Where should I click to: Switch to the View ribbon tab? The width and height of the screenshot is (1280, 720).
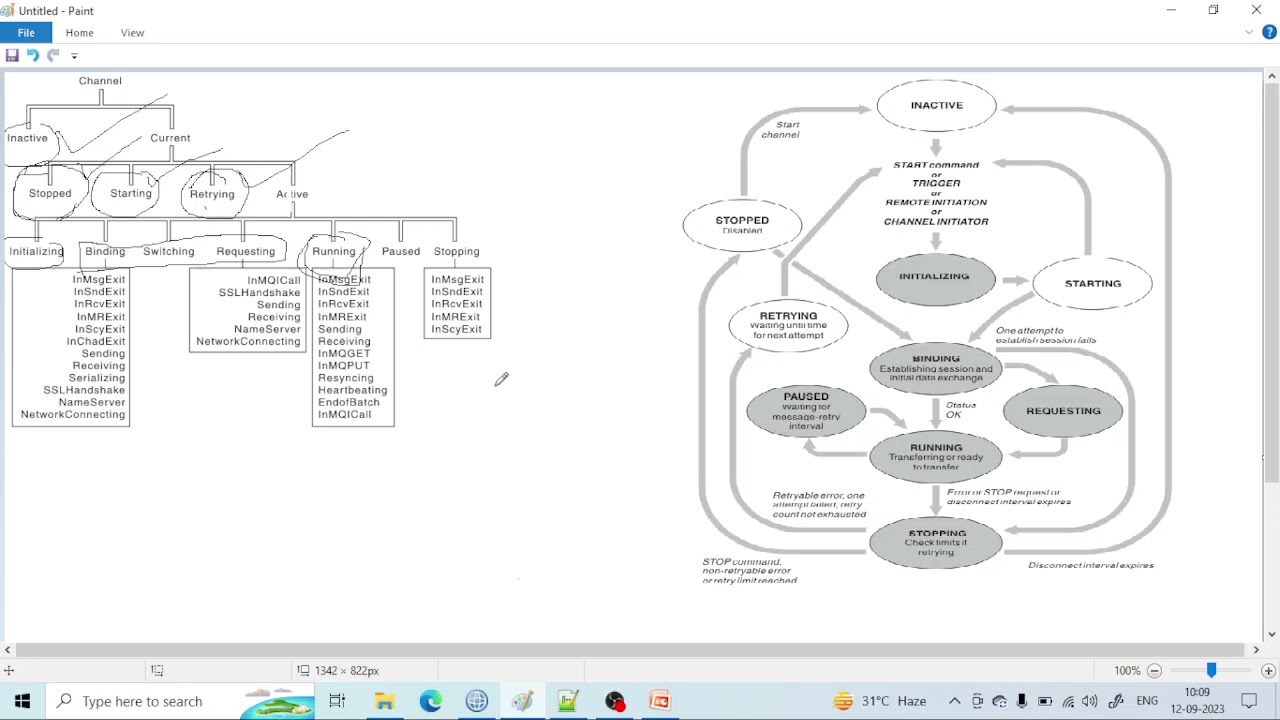pyautogui.click(x=133, y=33)
